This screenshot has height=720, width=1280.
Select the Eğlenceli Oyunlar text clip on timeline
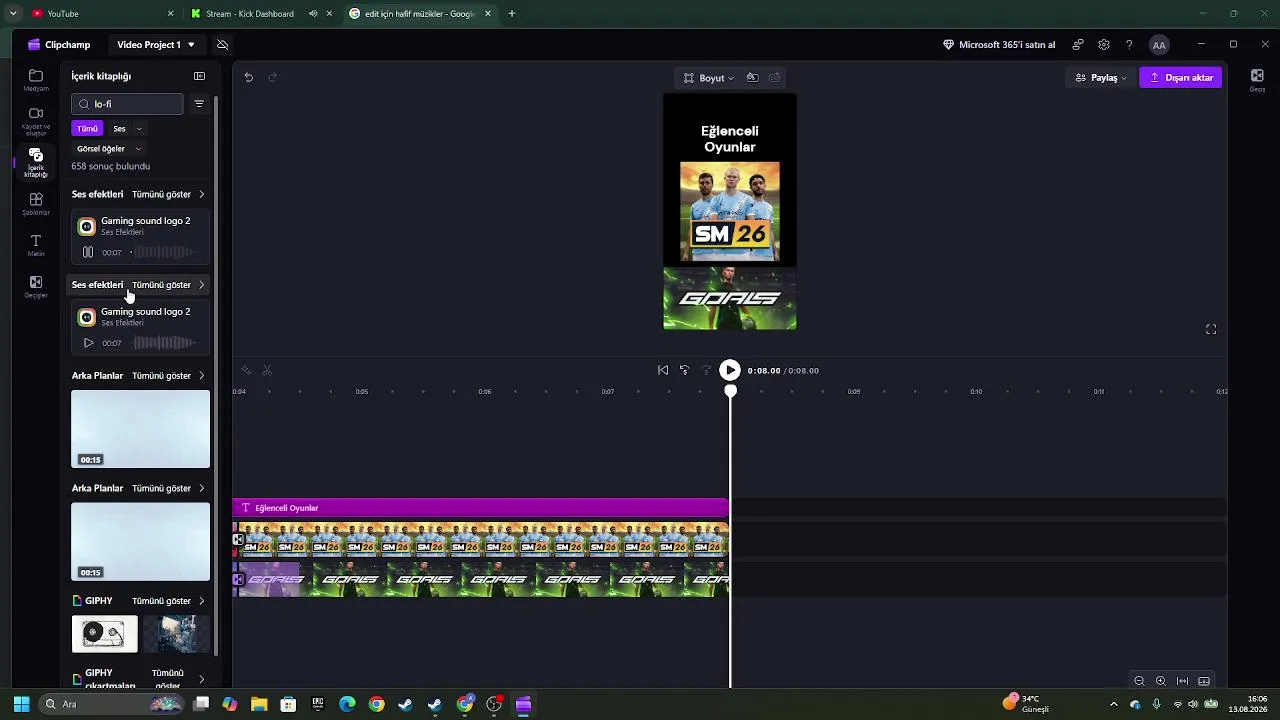pos(481,508)
